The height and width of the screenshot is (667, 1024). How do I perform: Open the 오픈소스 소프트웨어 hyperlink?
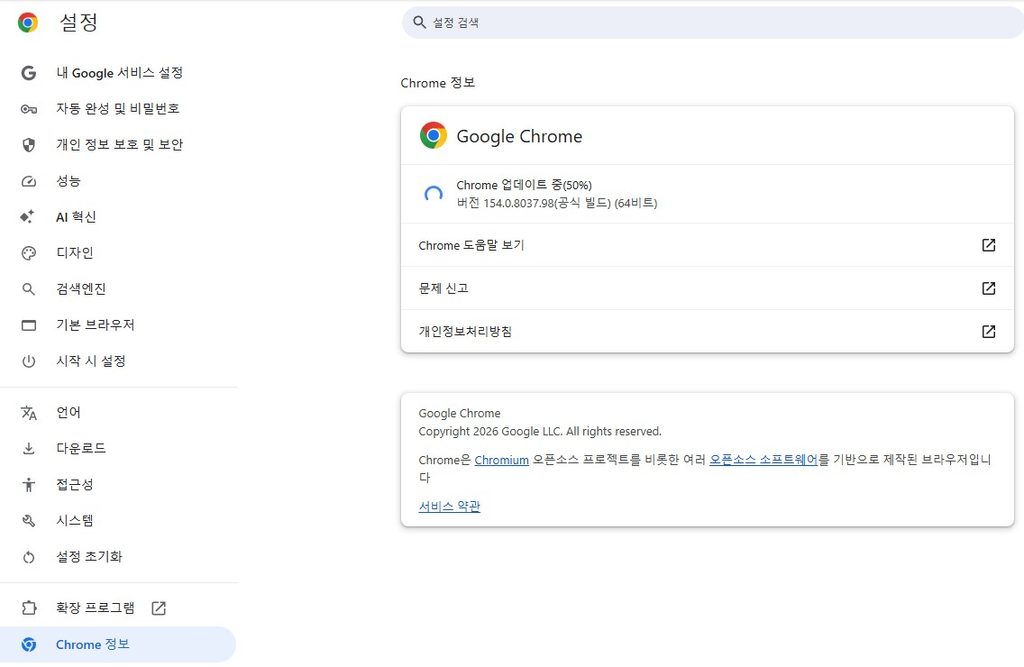[x=763, y=460]
